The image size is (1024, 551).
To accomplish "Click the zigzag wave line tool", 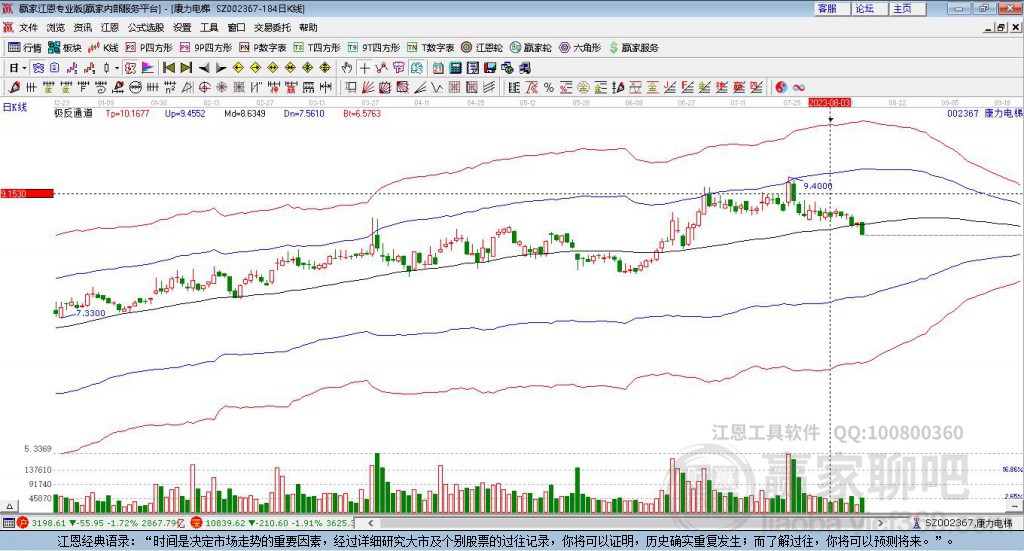I will click(437, 87).
